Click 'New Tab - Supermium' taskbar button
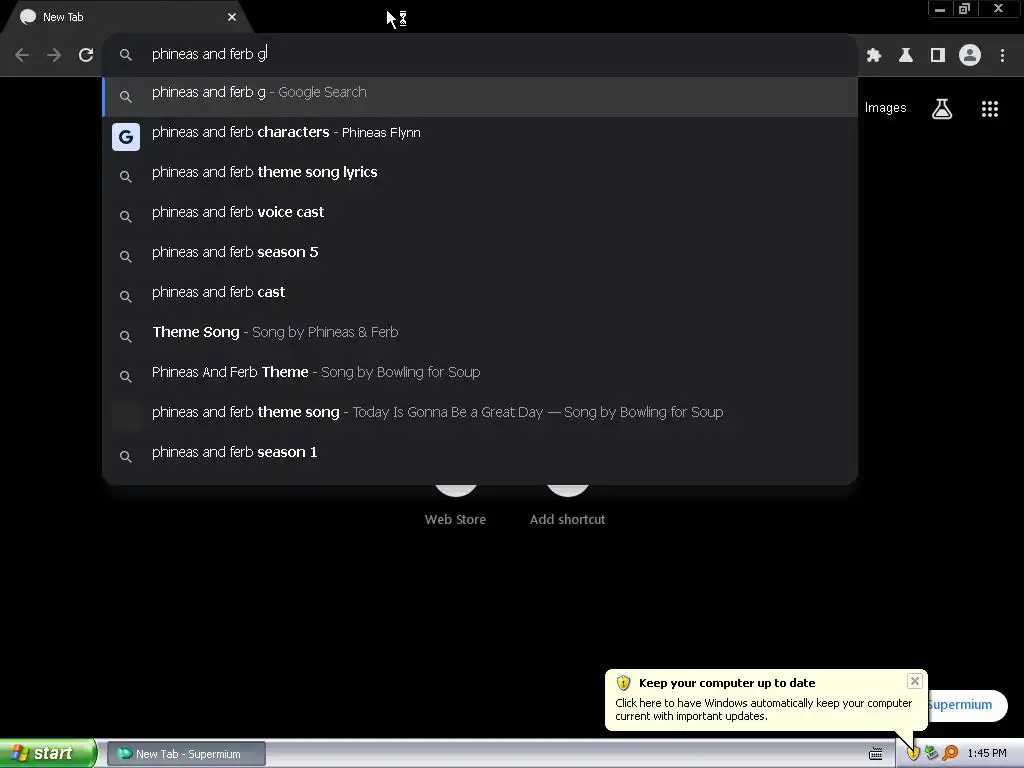Image resolution: width=1024 pixels, height=768 pixels. [186, 754]
